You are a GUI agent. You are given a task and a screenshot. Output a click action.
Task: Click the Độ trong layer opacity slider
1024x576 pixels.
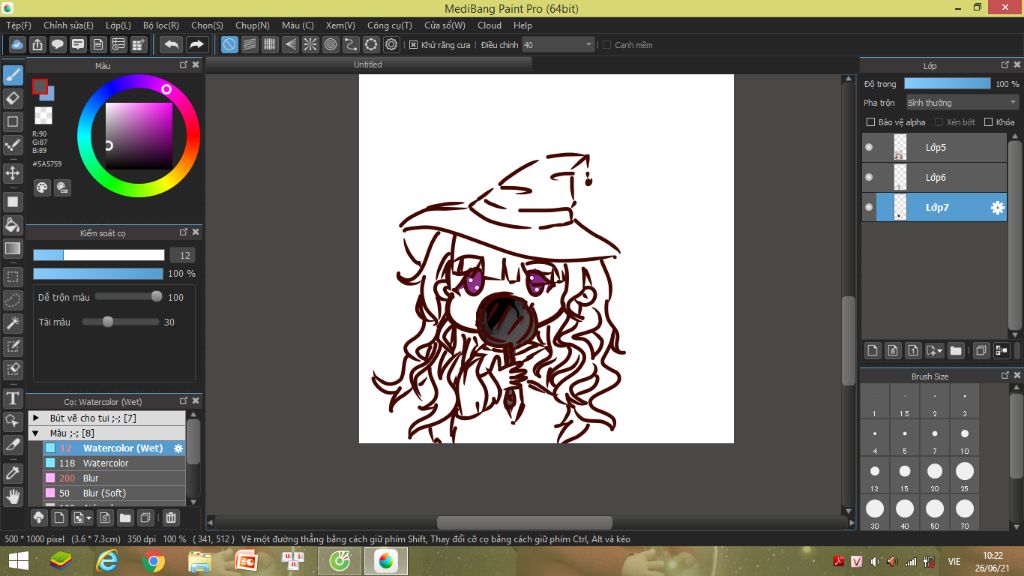pyautogui.click(x=947, y=84)
